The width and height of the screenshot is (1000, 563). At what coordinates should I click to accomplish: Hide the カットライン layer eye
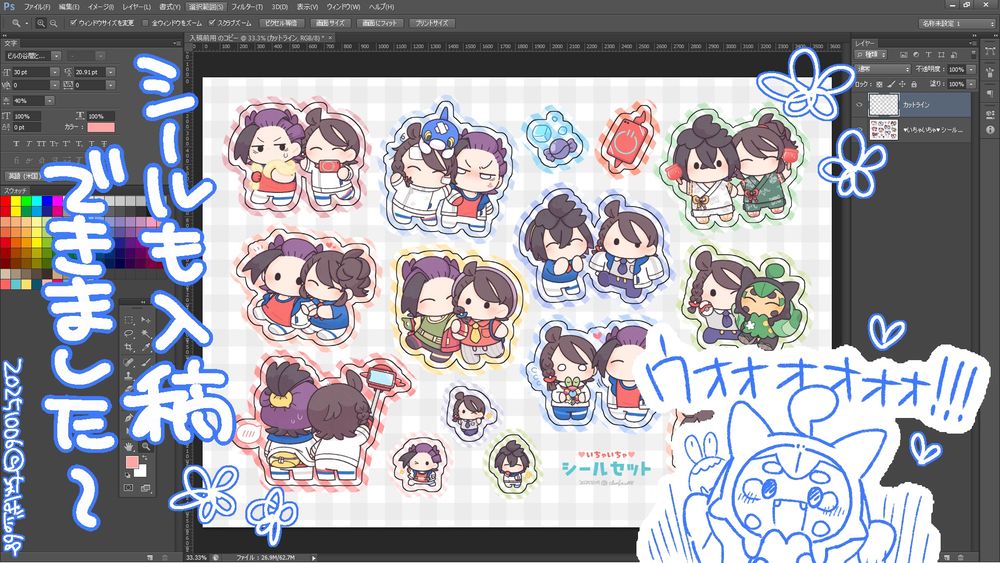pyautogui.click(x=860, y=105)
